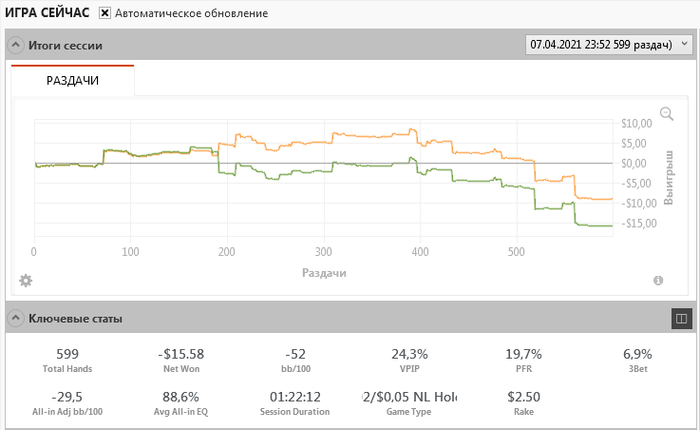
Task: Select the РАЗДАЧИ tab
Action: 73,81
